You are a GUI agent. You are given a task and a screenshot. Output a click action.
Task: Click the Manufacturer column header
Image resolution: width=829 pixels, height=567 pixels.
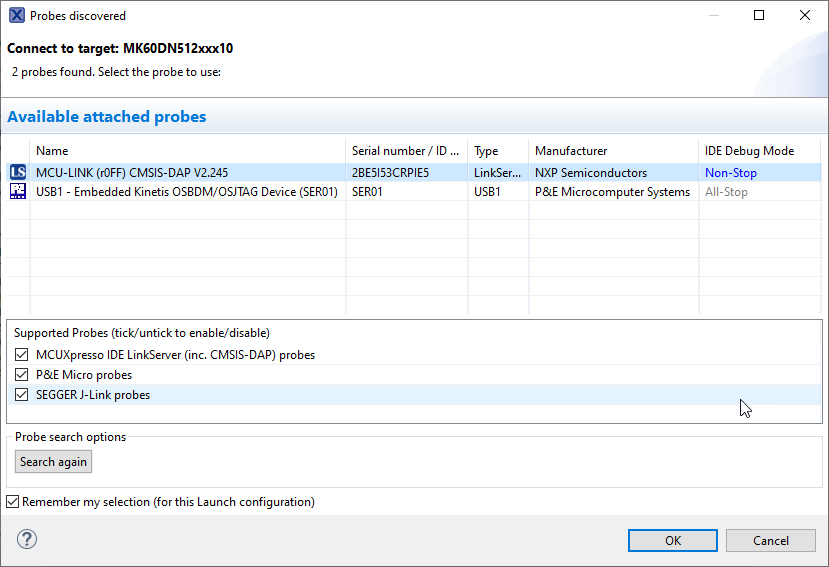click(612, 151)
